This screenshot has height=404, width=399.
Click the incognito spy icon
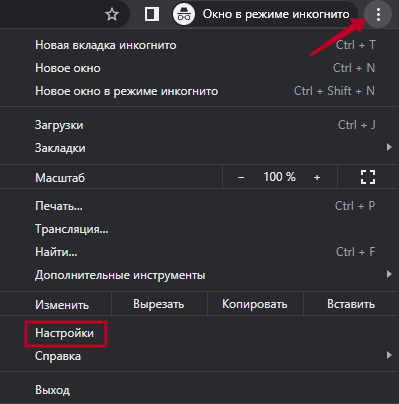click(184, 14)
